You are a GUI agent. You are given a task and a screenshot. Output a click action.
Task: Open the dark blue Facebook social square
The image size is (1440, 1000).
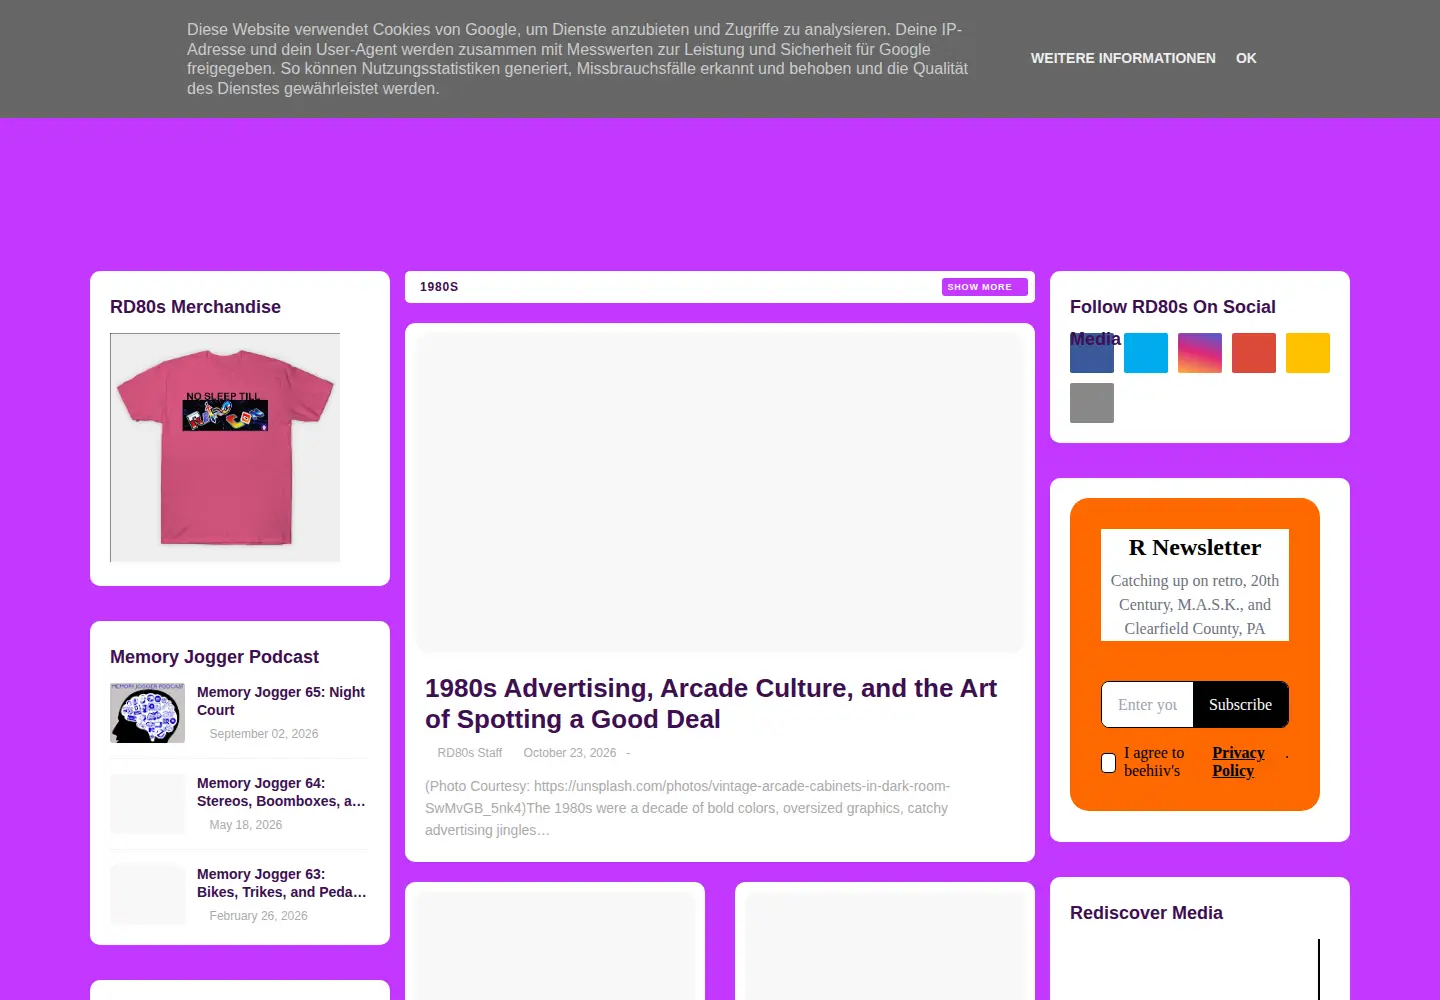click(1092, 353)
